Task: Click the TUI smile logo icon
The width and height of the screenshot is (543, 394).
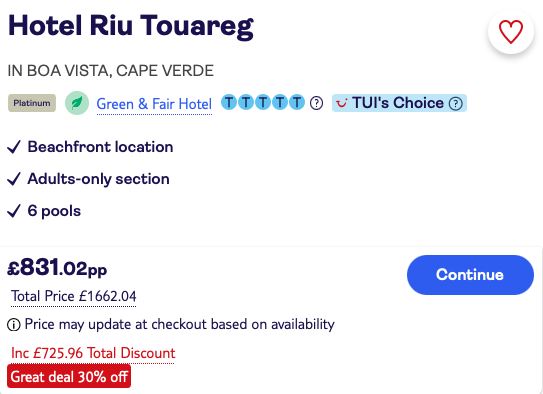Action: (342, 103)
